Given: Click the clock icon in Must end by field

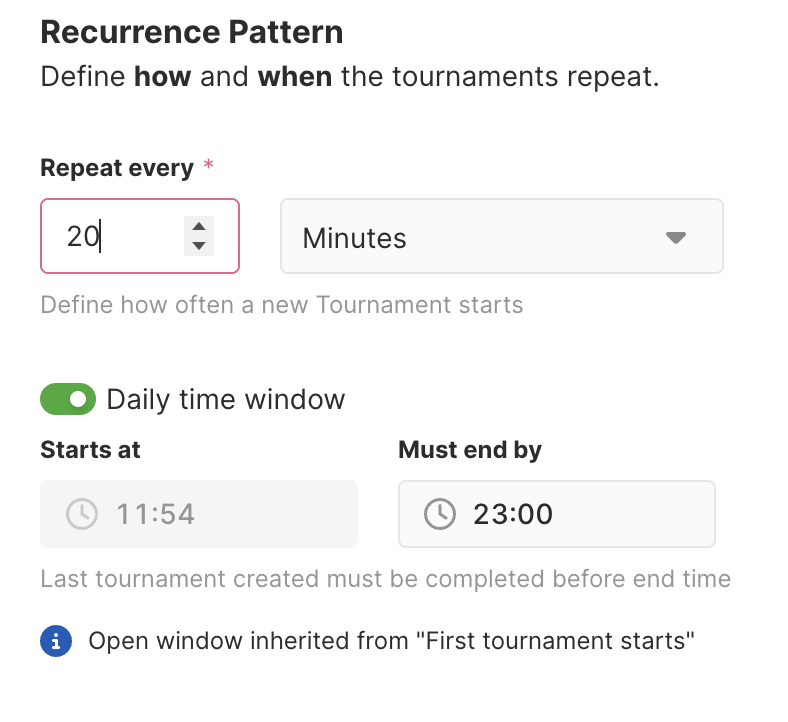Looking at the screenshot, I should (x=439, y=514).
